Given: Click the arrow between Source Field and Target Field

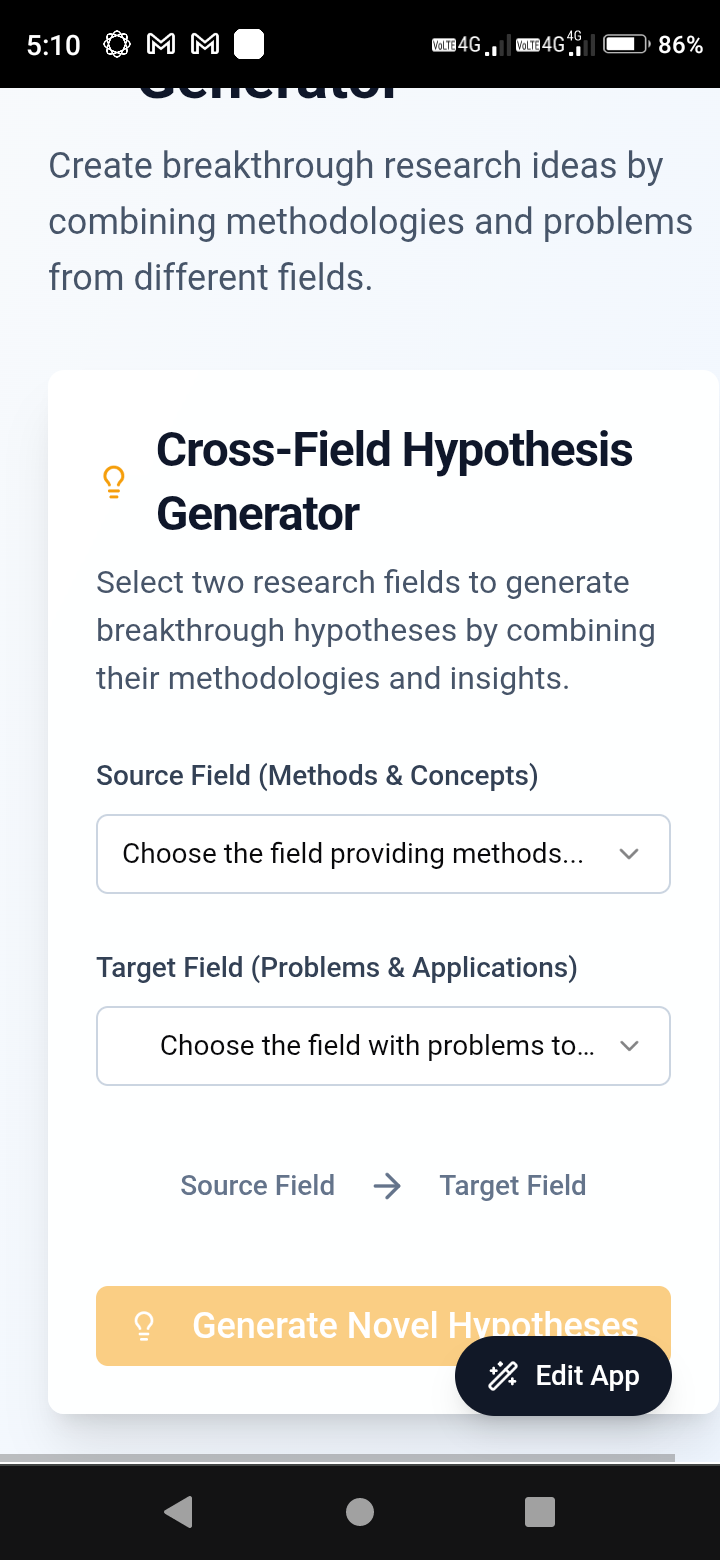Looking at the screenshot, I should [387, 1186].
